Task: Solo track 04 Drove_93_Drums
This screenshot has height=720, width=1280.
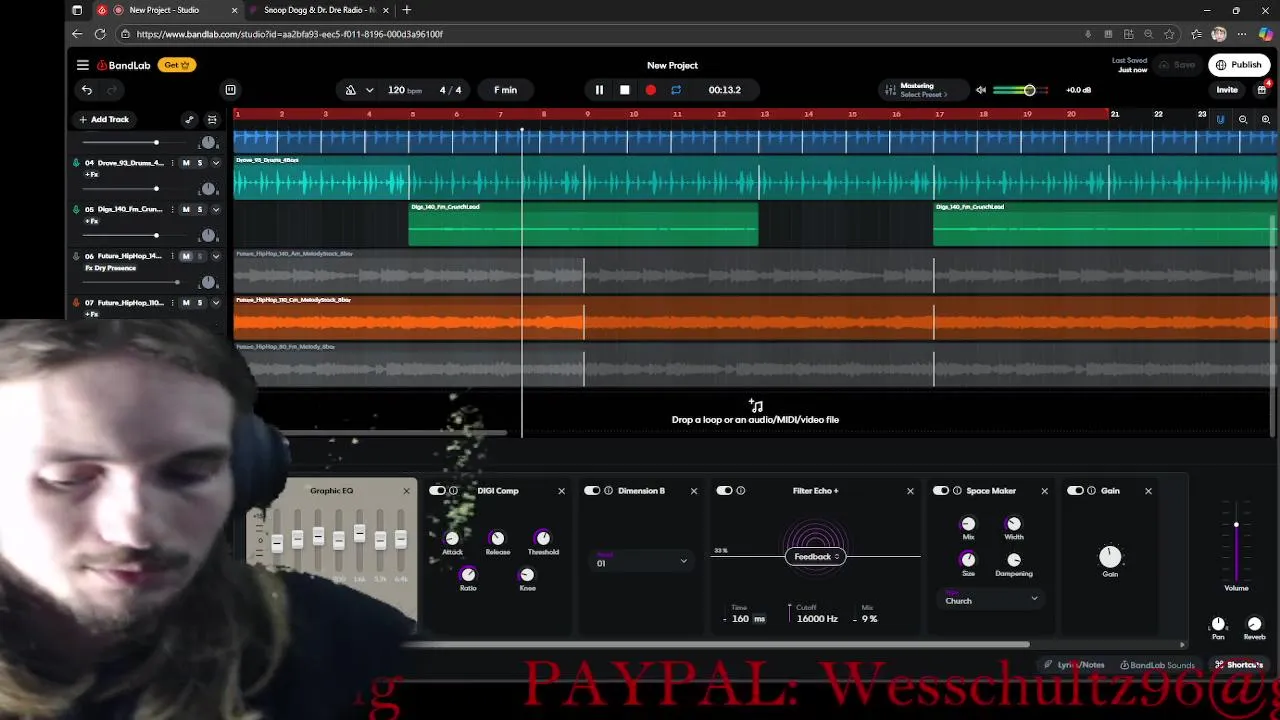Action: (x=199, y=163)
